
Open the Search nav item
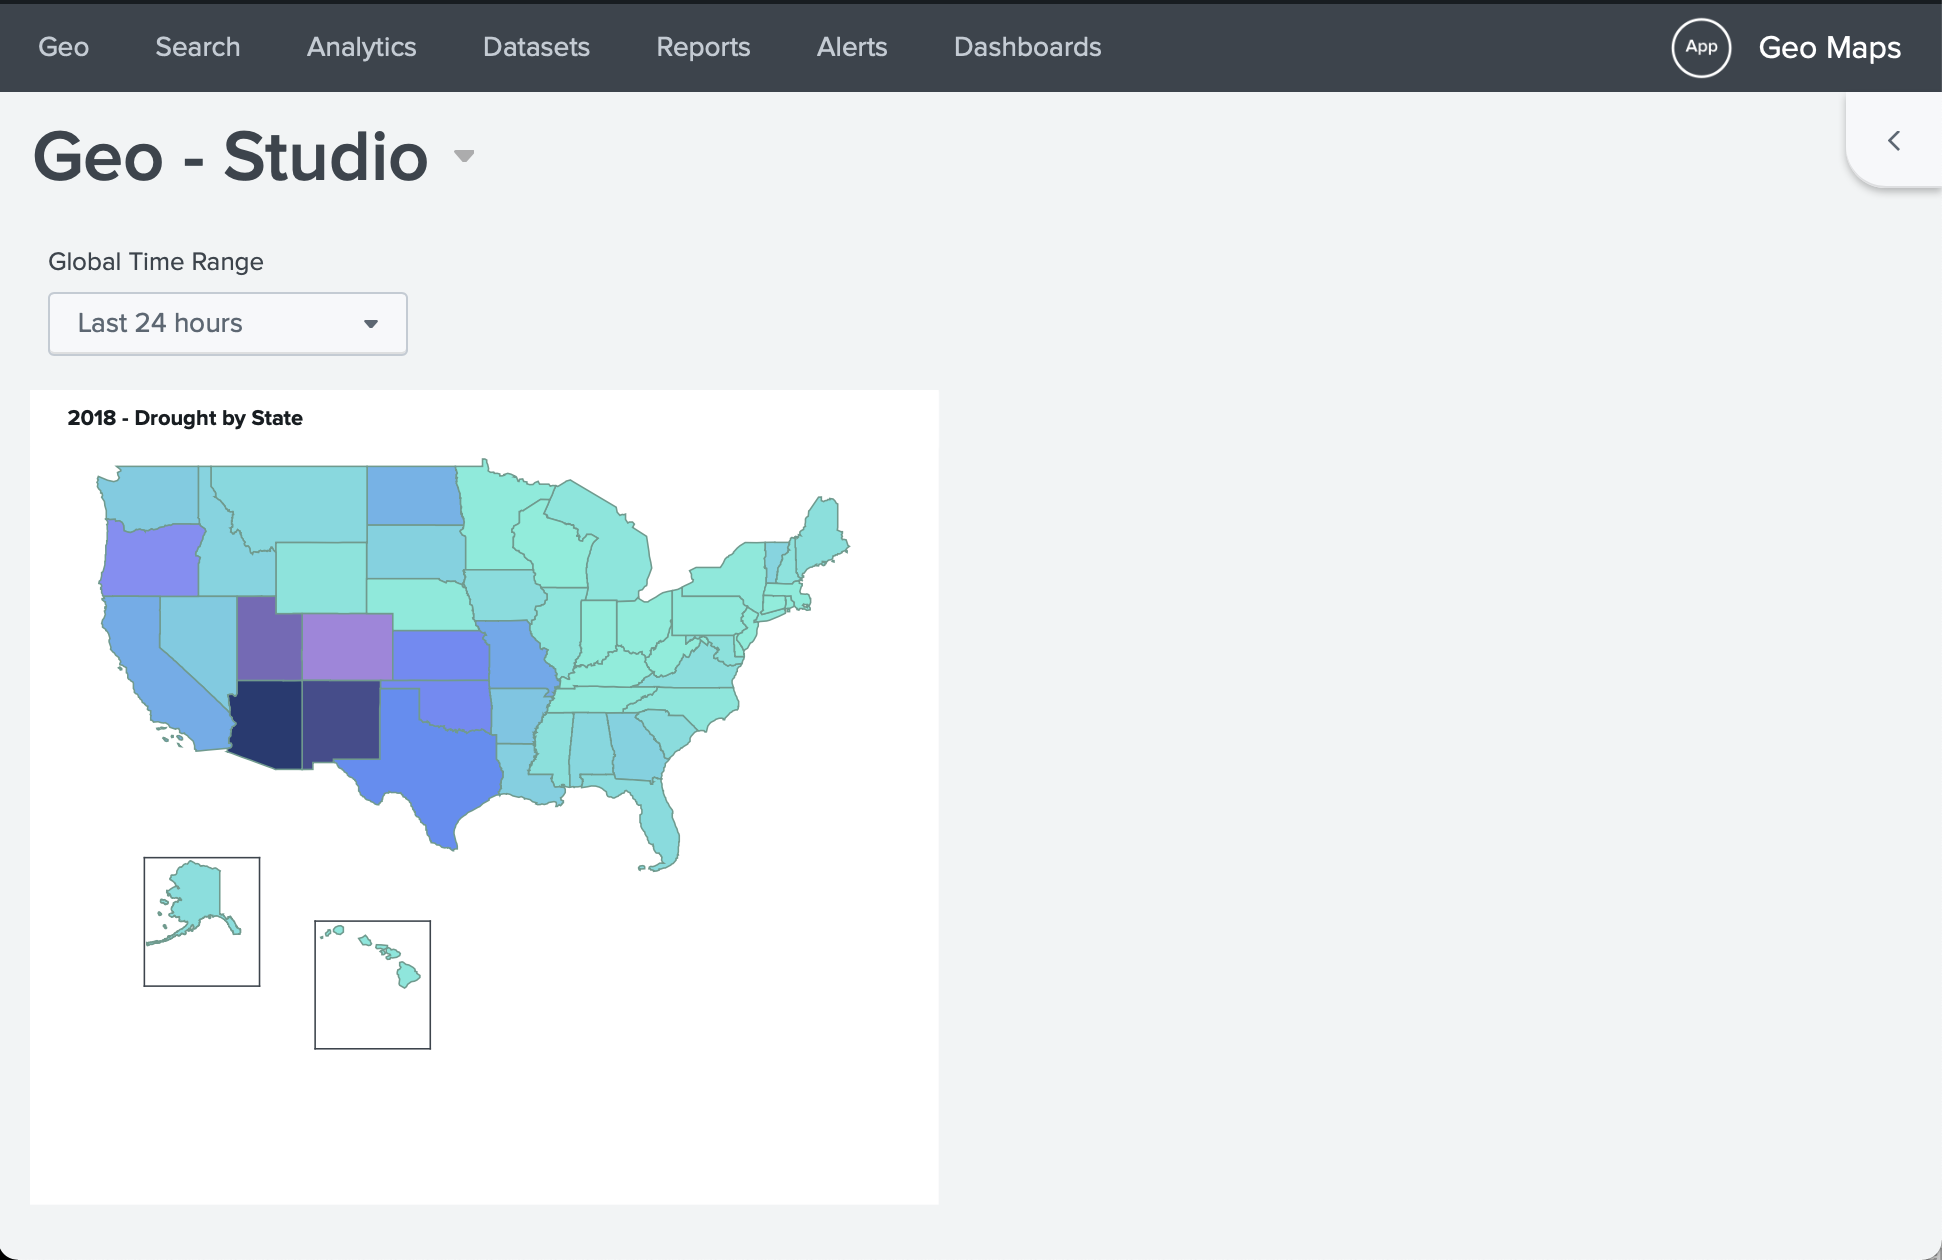coord(198,47)
